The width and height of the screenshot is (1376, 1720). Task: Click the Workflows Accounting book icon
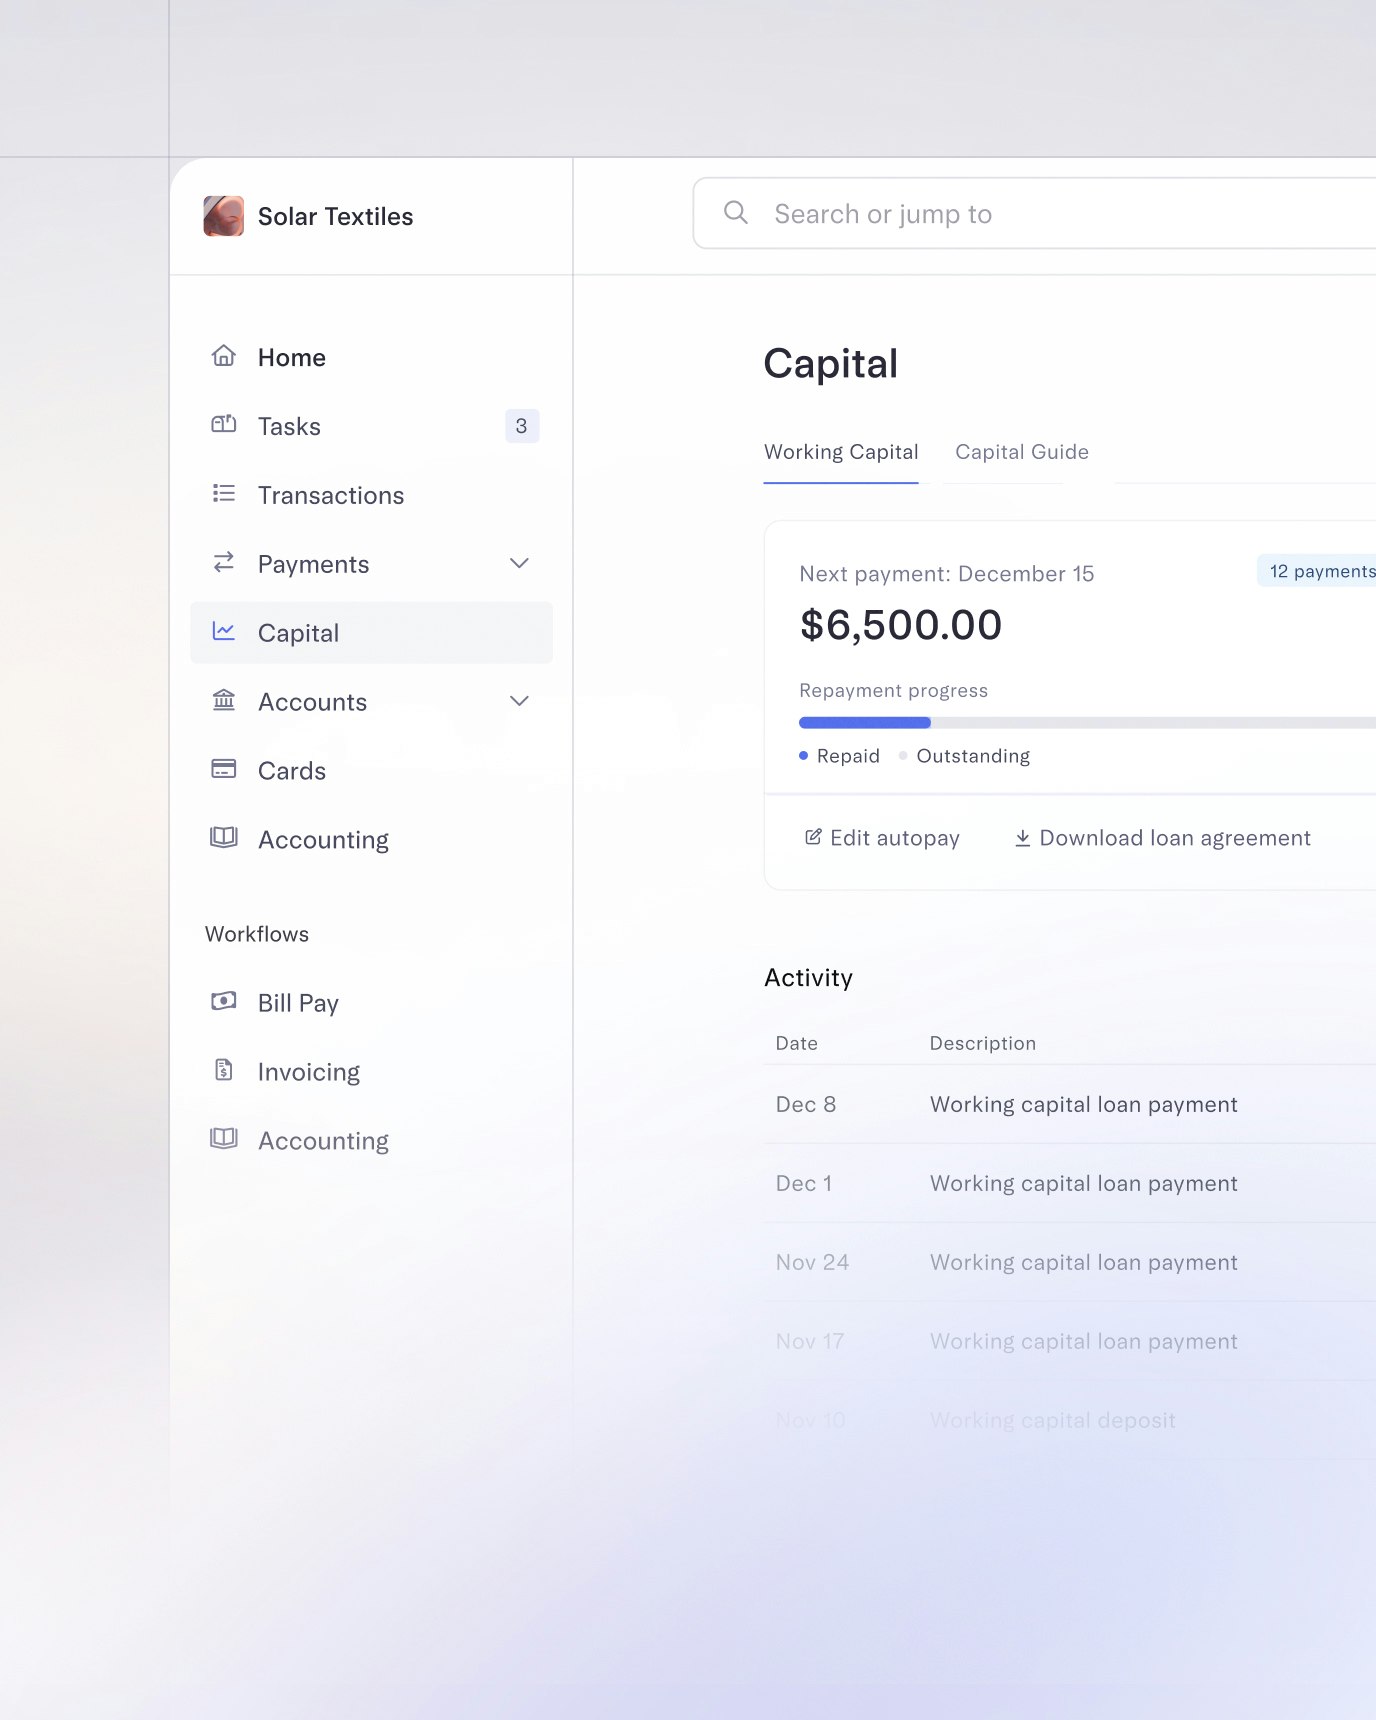224,1139
